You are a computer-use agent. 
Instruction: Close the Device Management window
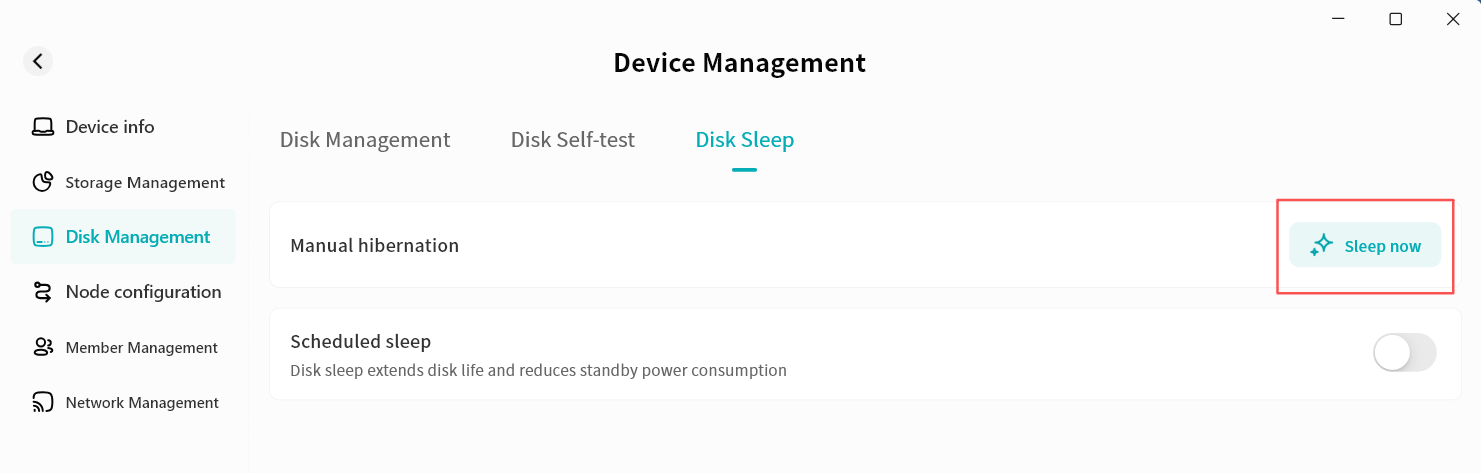point(1453,19)
